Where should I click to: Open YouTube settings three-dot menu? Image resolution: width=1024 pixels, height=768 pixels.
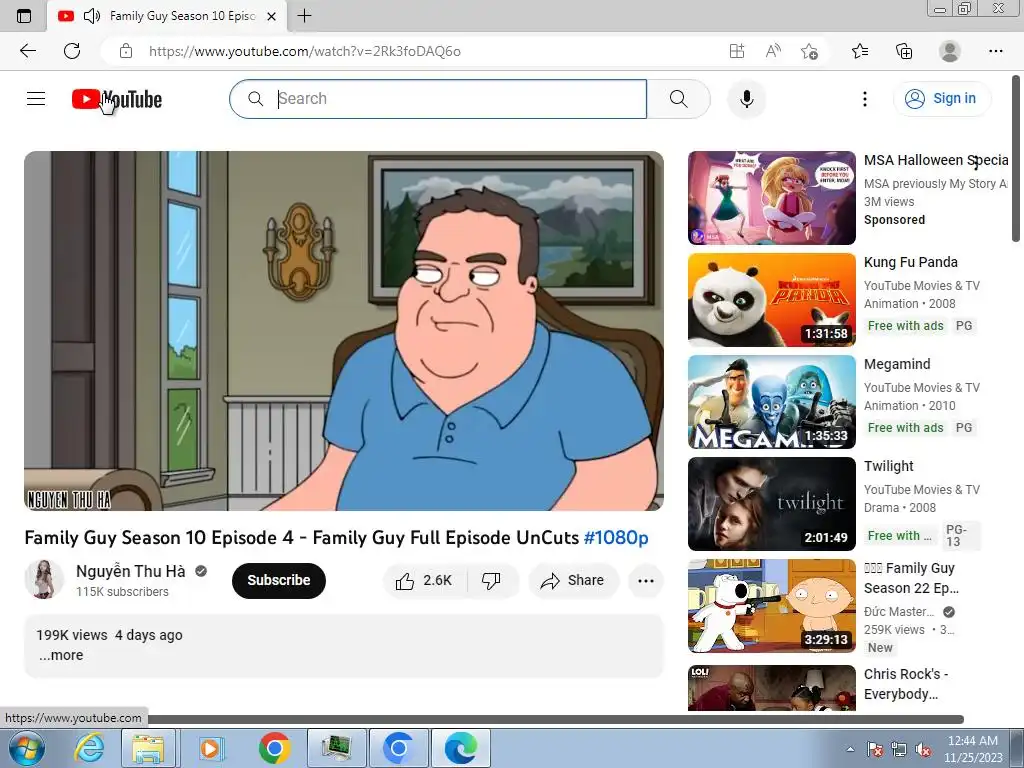(865, 99)
